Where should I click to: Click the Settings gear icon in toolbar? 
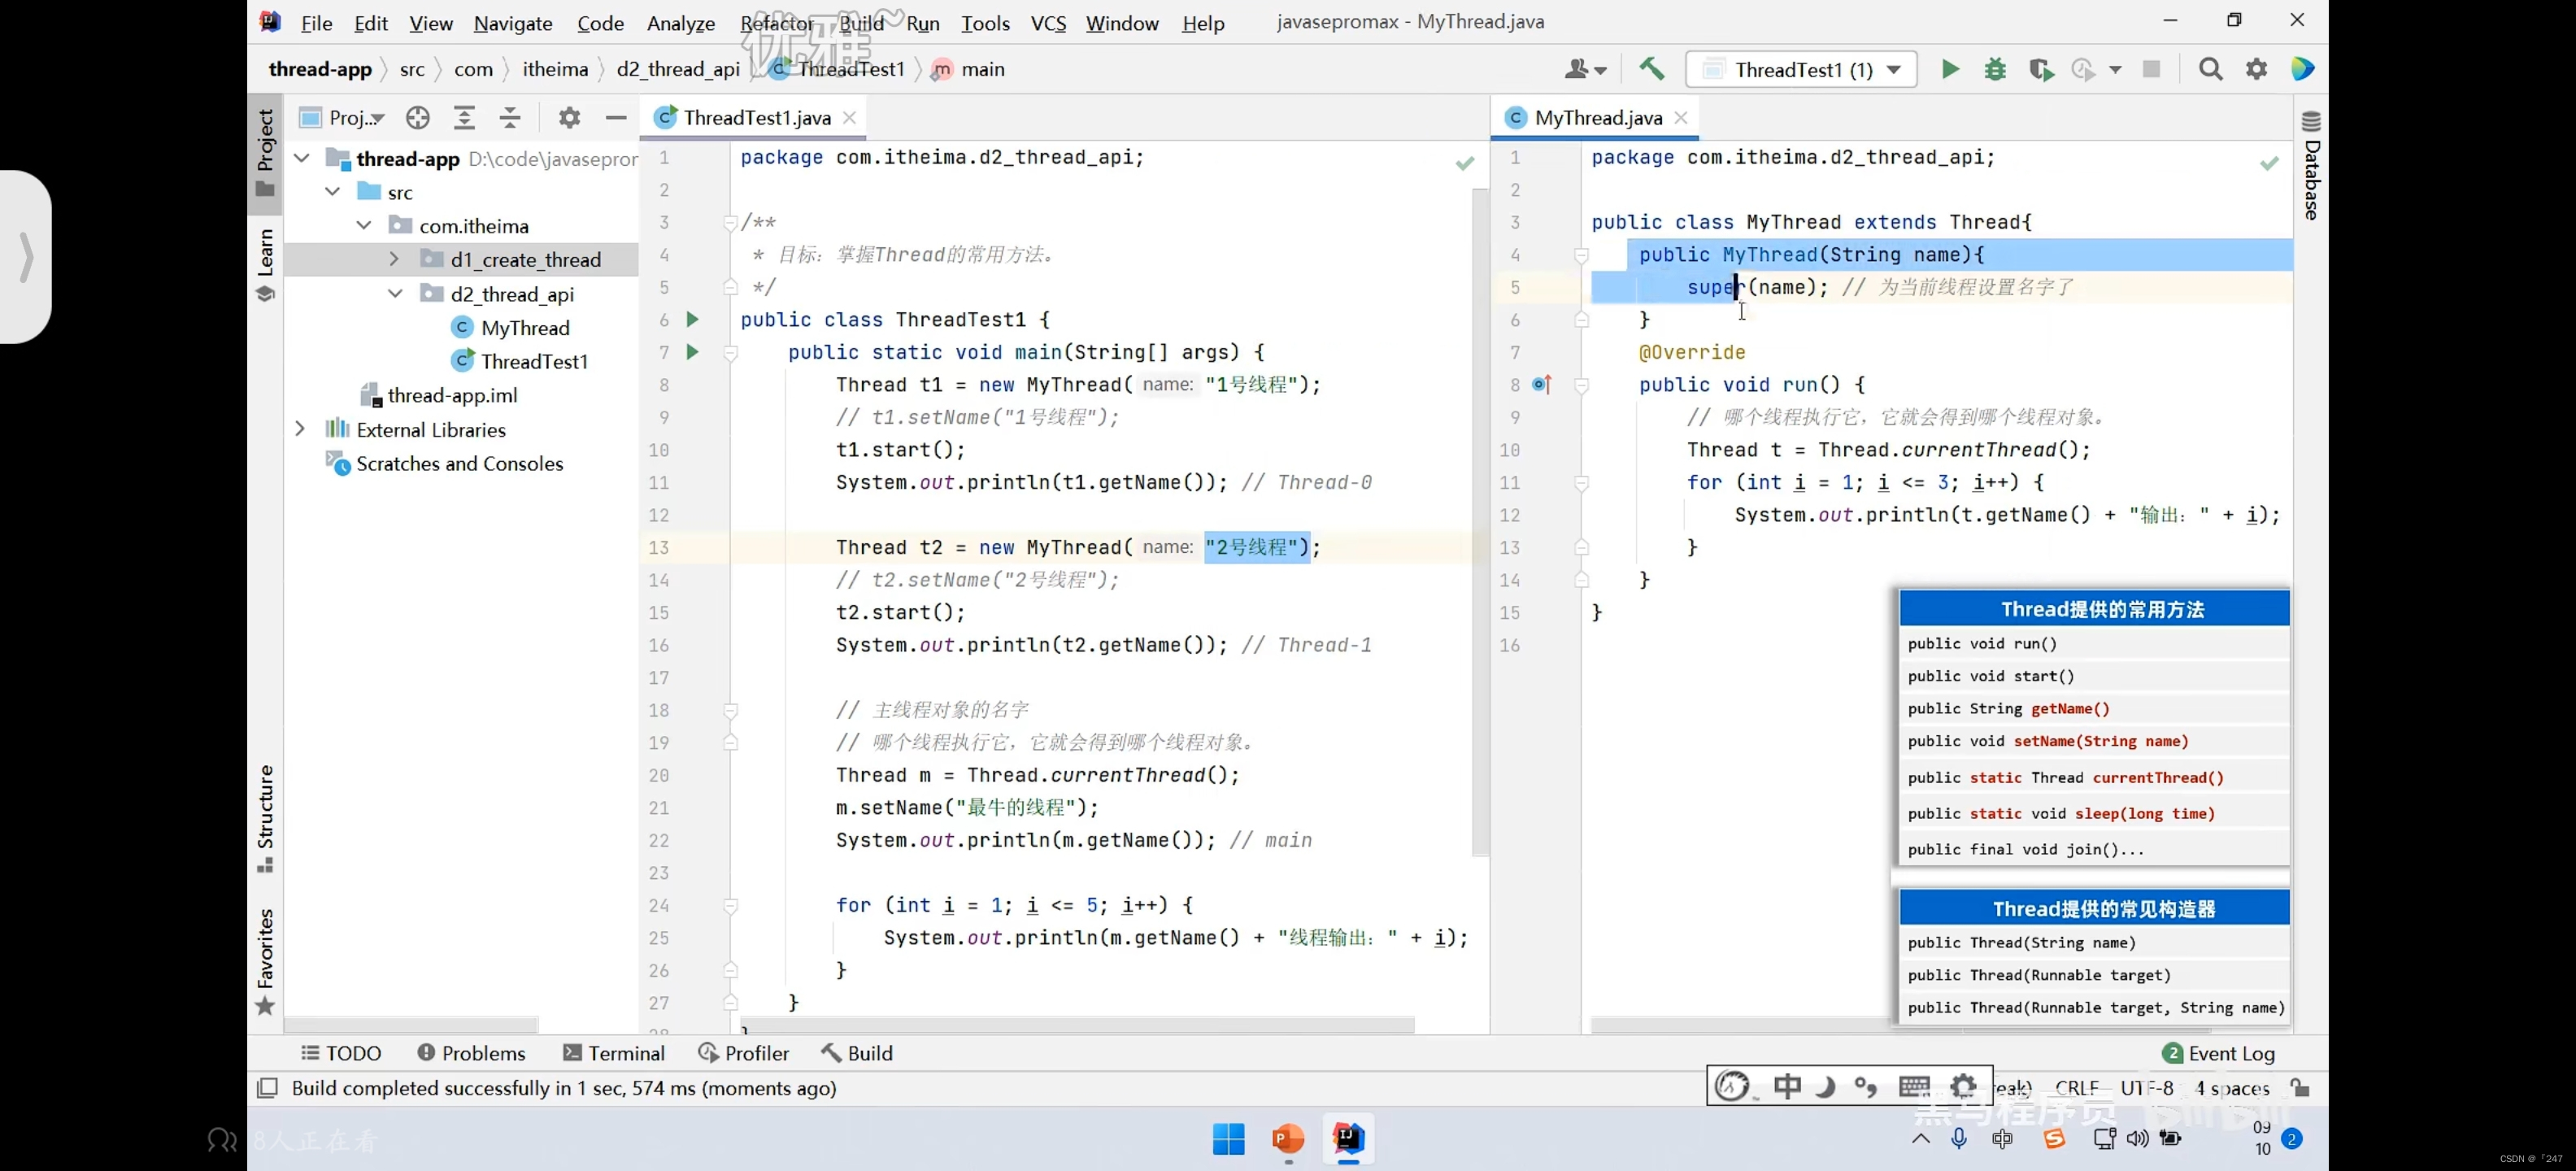coord(2254,69)
